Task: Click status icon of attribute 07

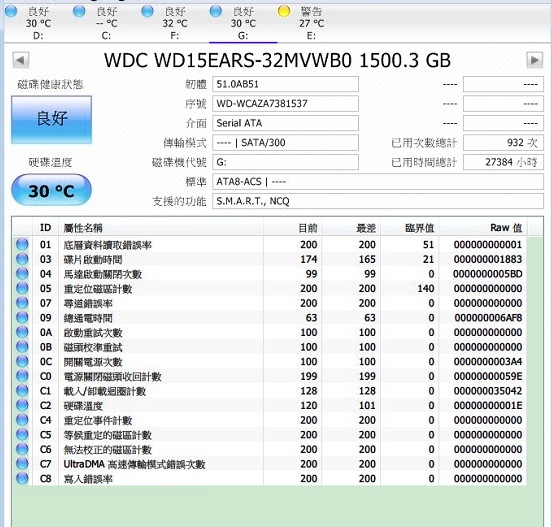Action: pyautogui.click(x=22, y=303)
